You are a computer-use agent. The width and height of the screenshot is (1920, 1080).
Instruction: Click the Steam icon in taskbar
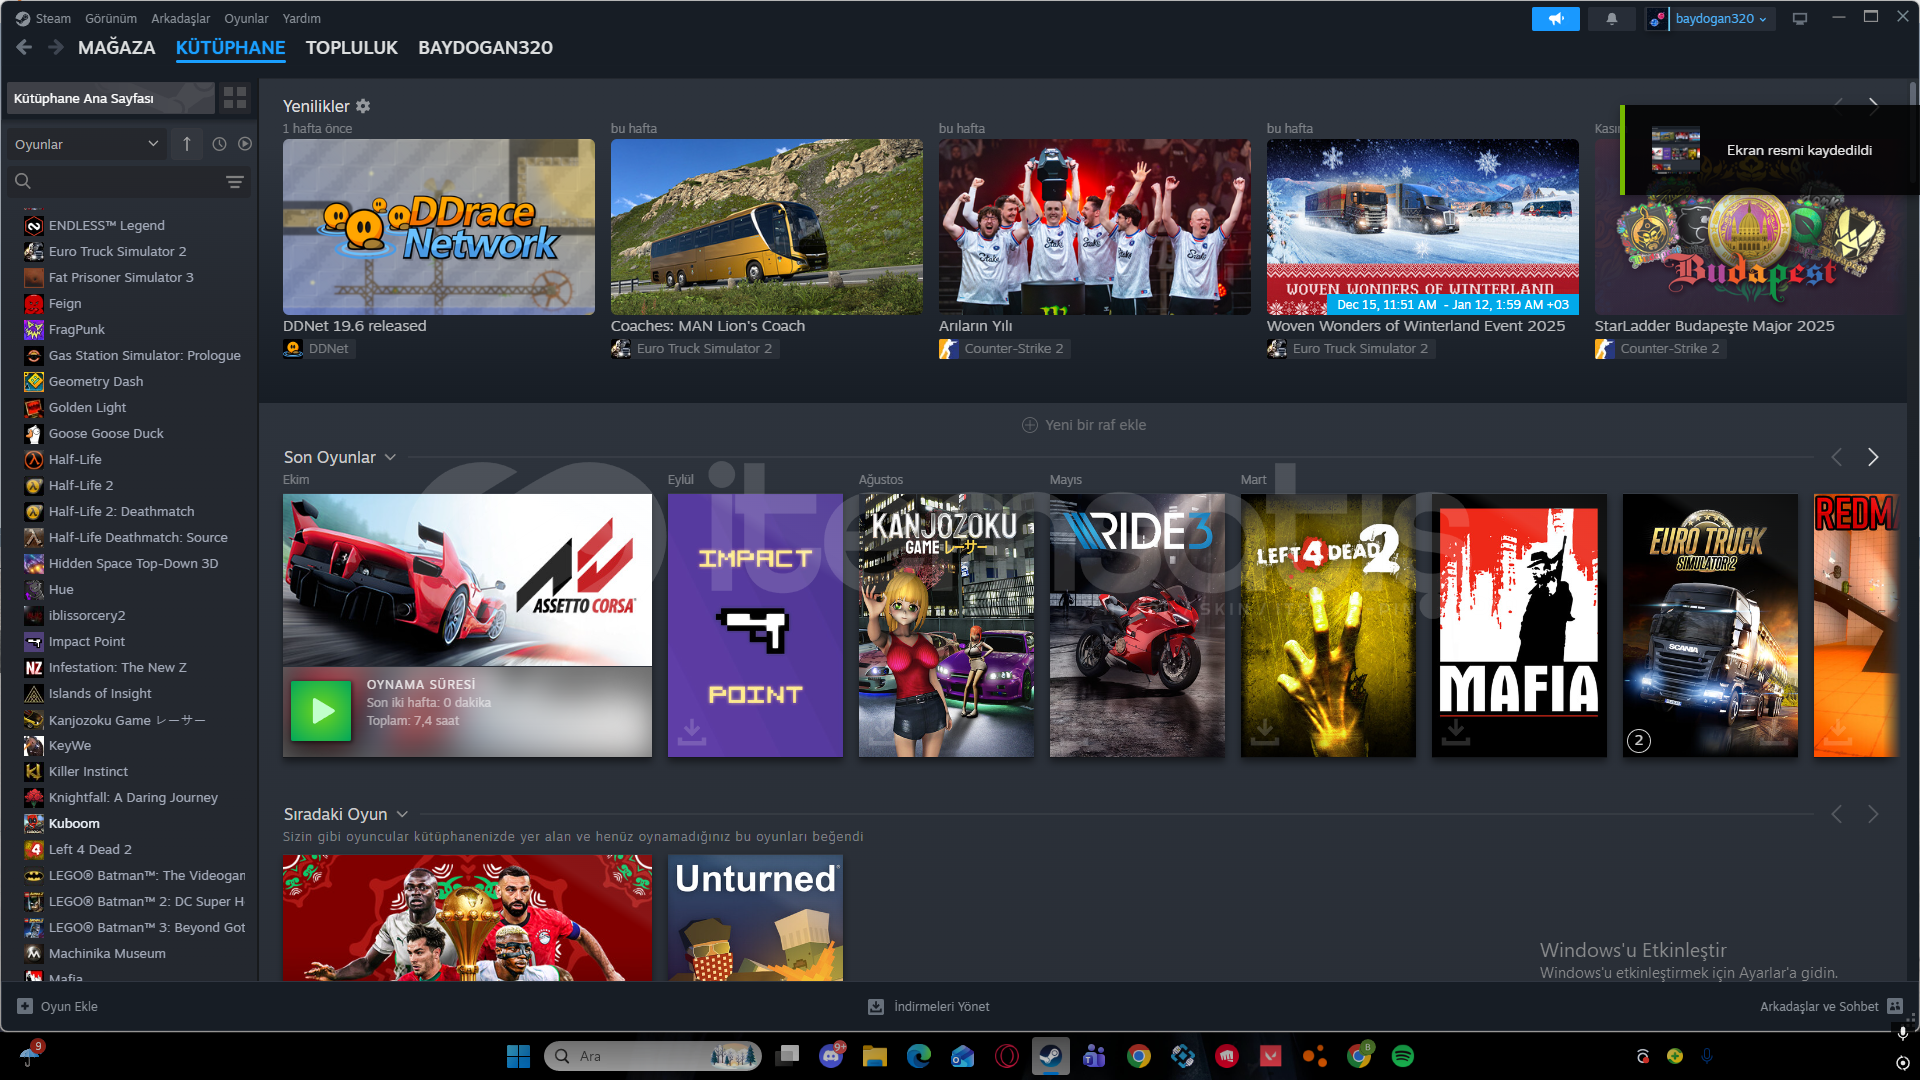(x=1050, y=1056)
